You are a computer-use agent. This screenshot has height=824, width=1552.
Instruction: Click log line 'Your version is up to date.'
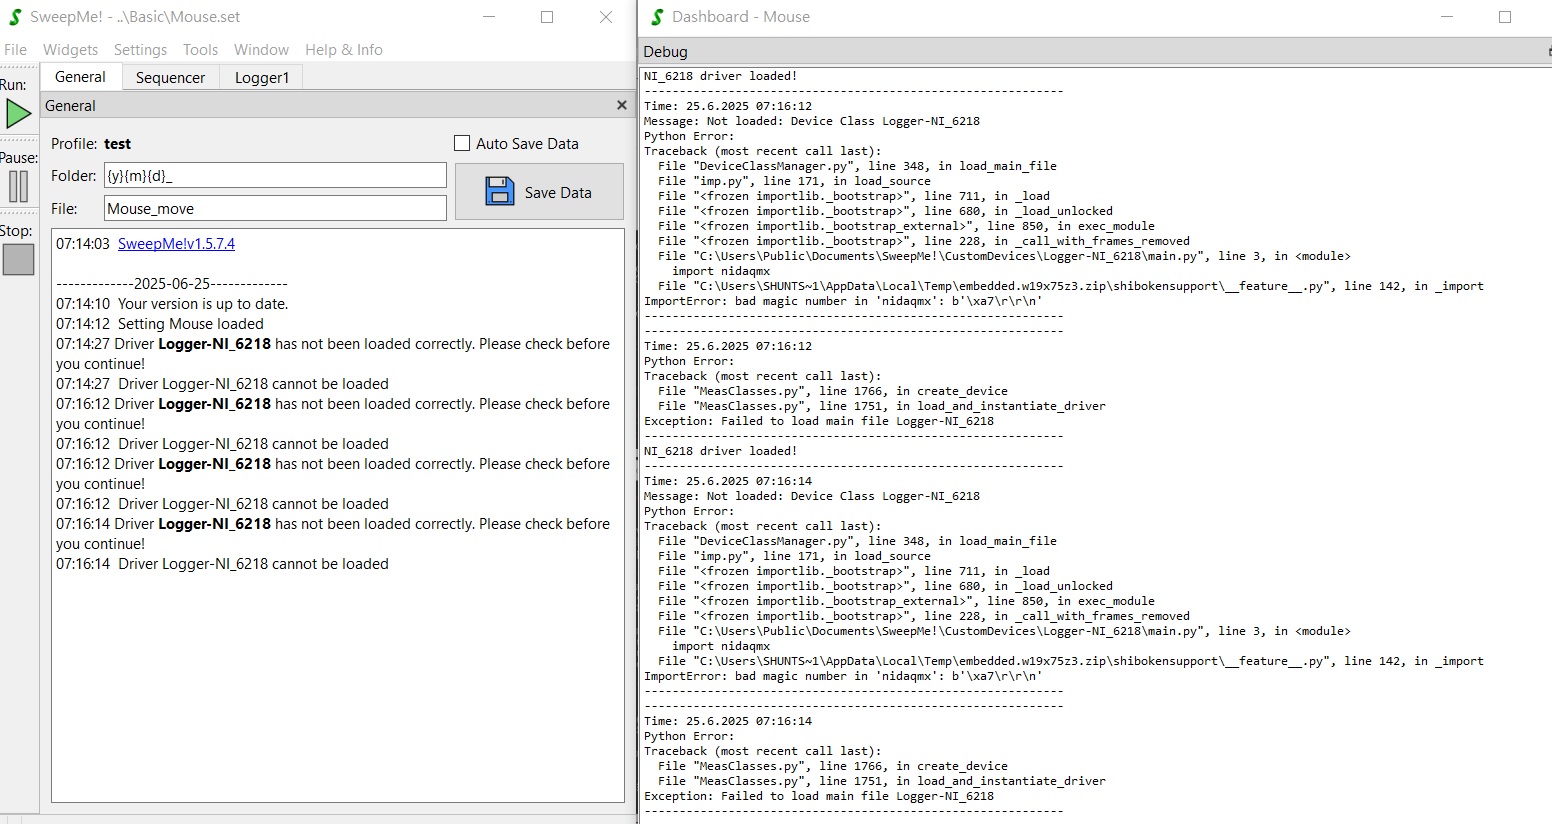tap(203, 304)
